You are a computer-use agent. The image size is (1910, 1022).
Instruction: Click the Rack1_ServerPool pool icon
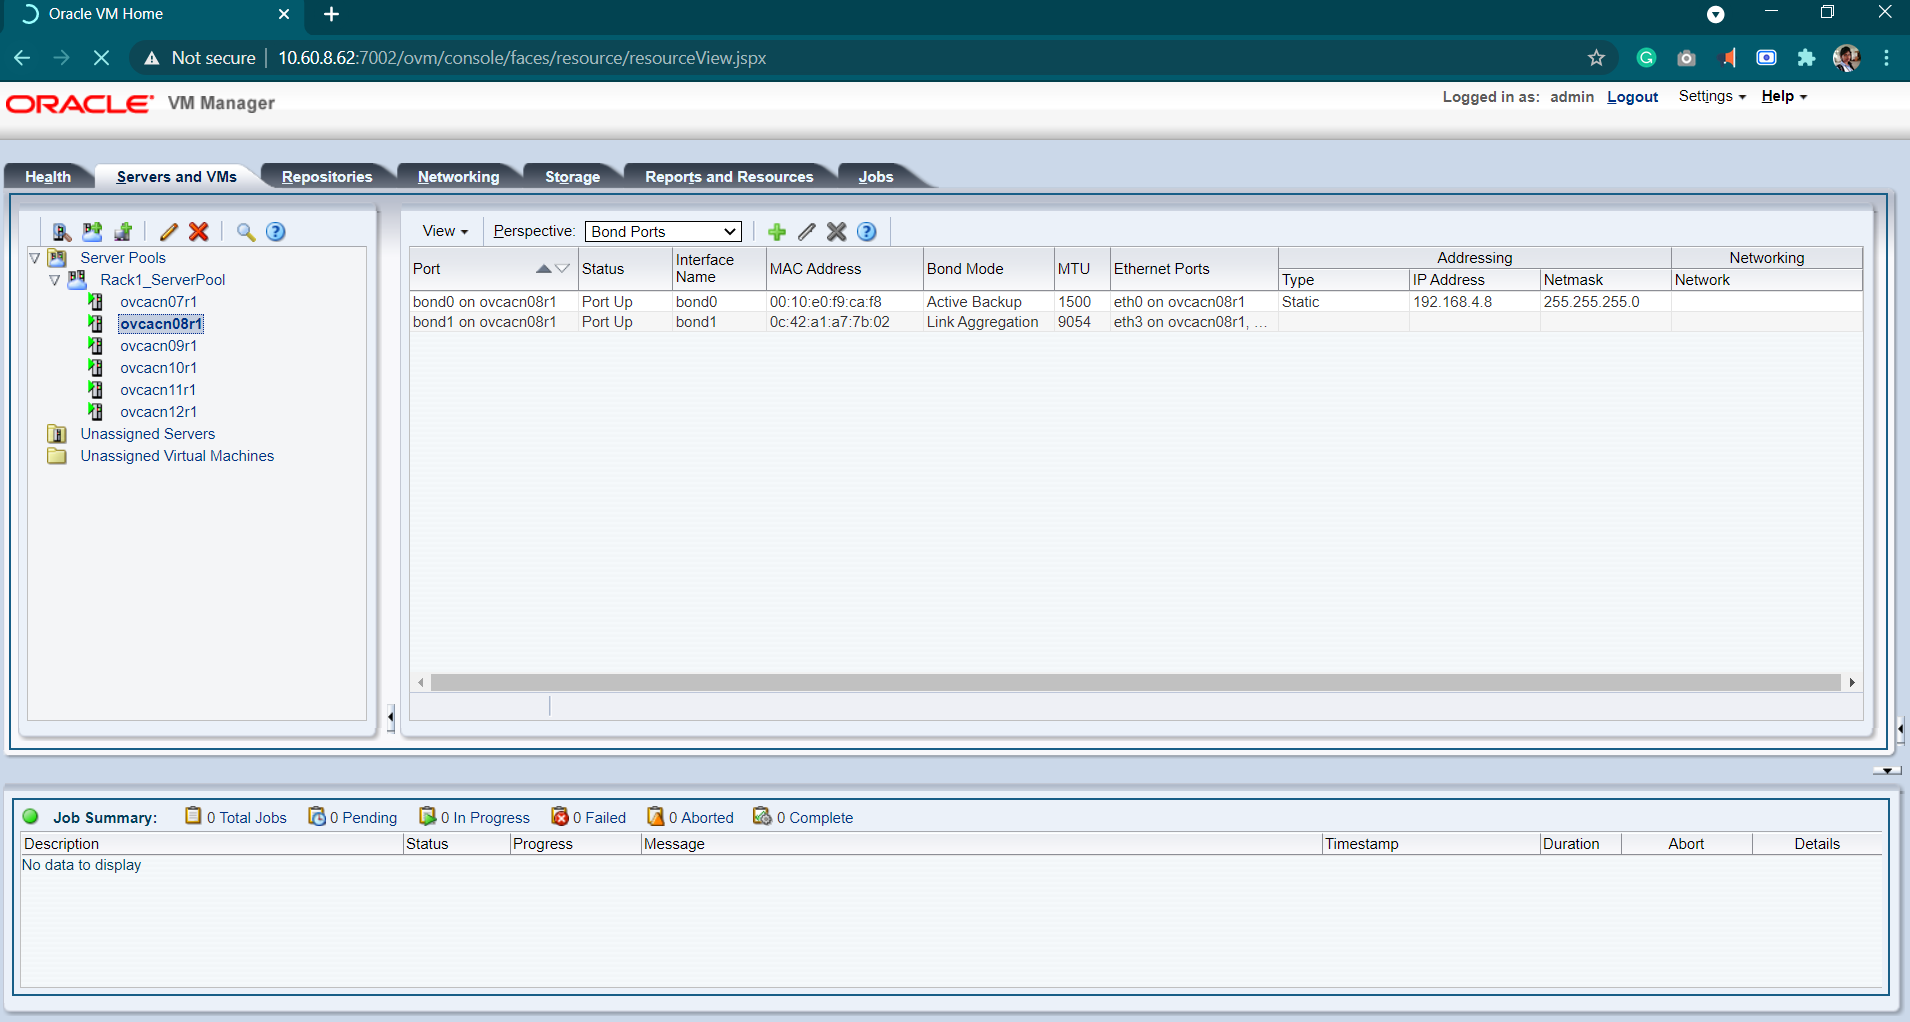tap(76, 280)
